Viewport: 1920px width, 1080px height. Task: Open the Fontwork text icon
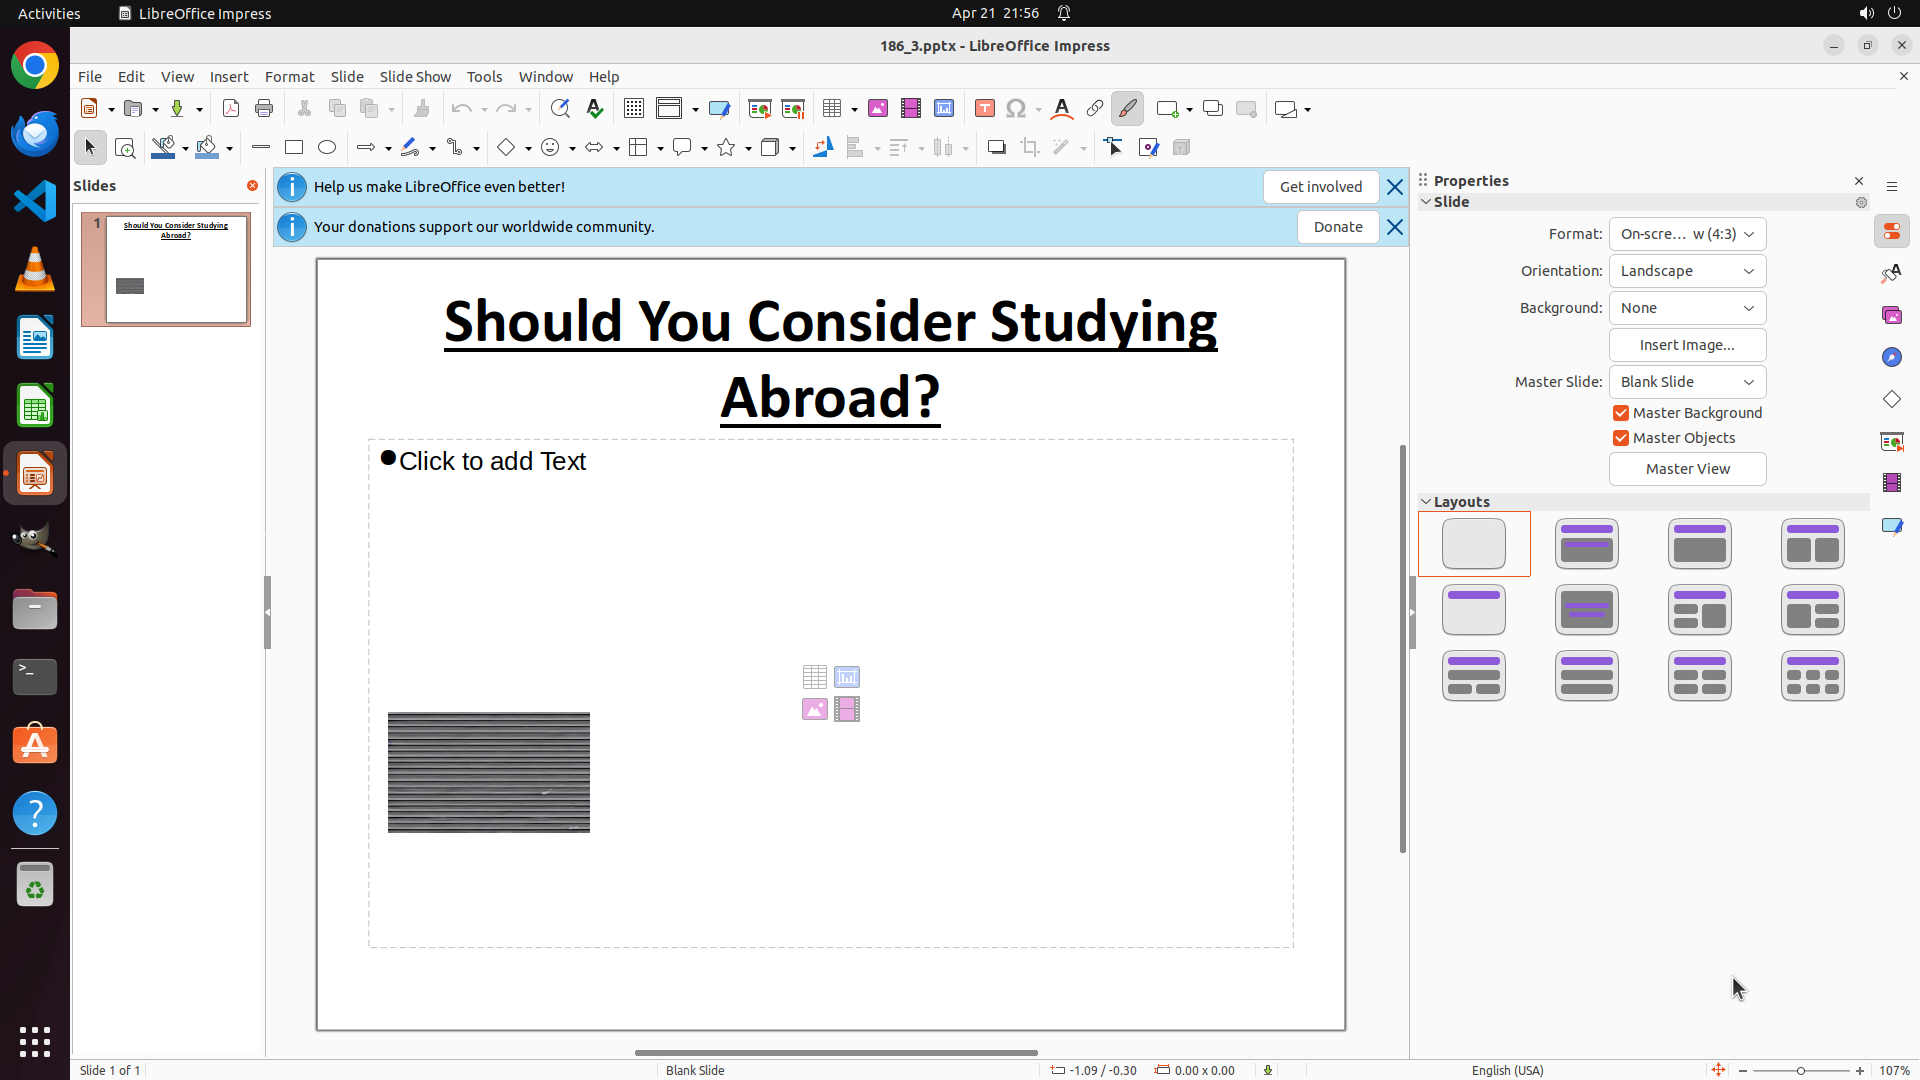[1062, 109]
